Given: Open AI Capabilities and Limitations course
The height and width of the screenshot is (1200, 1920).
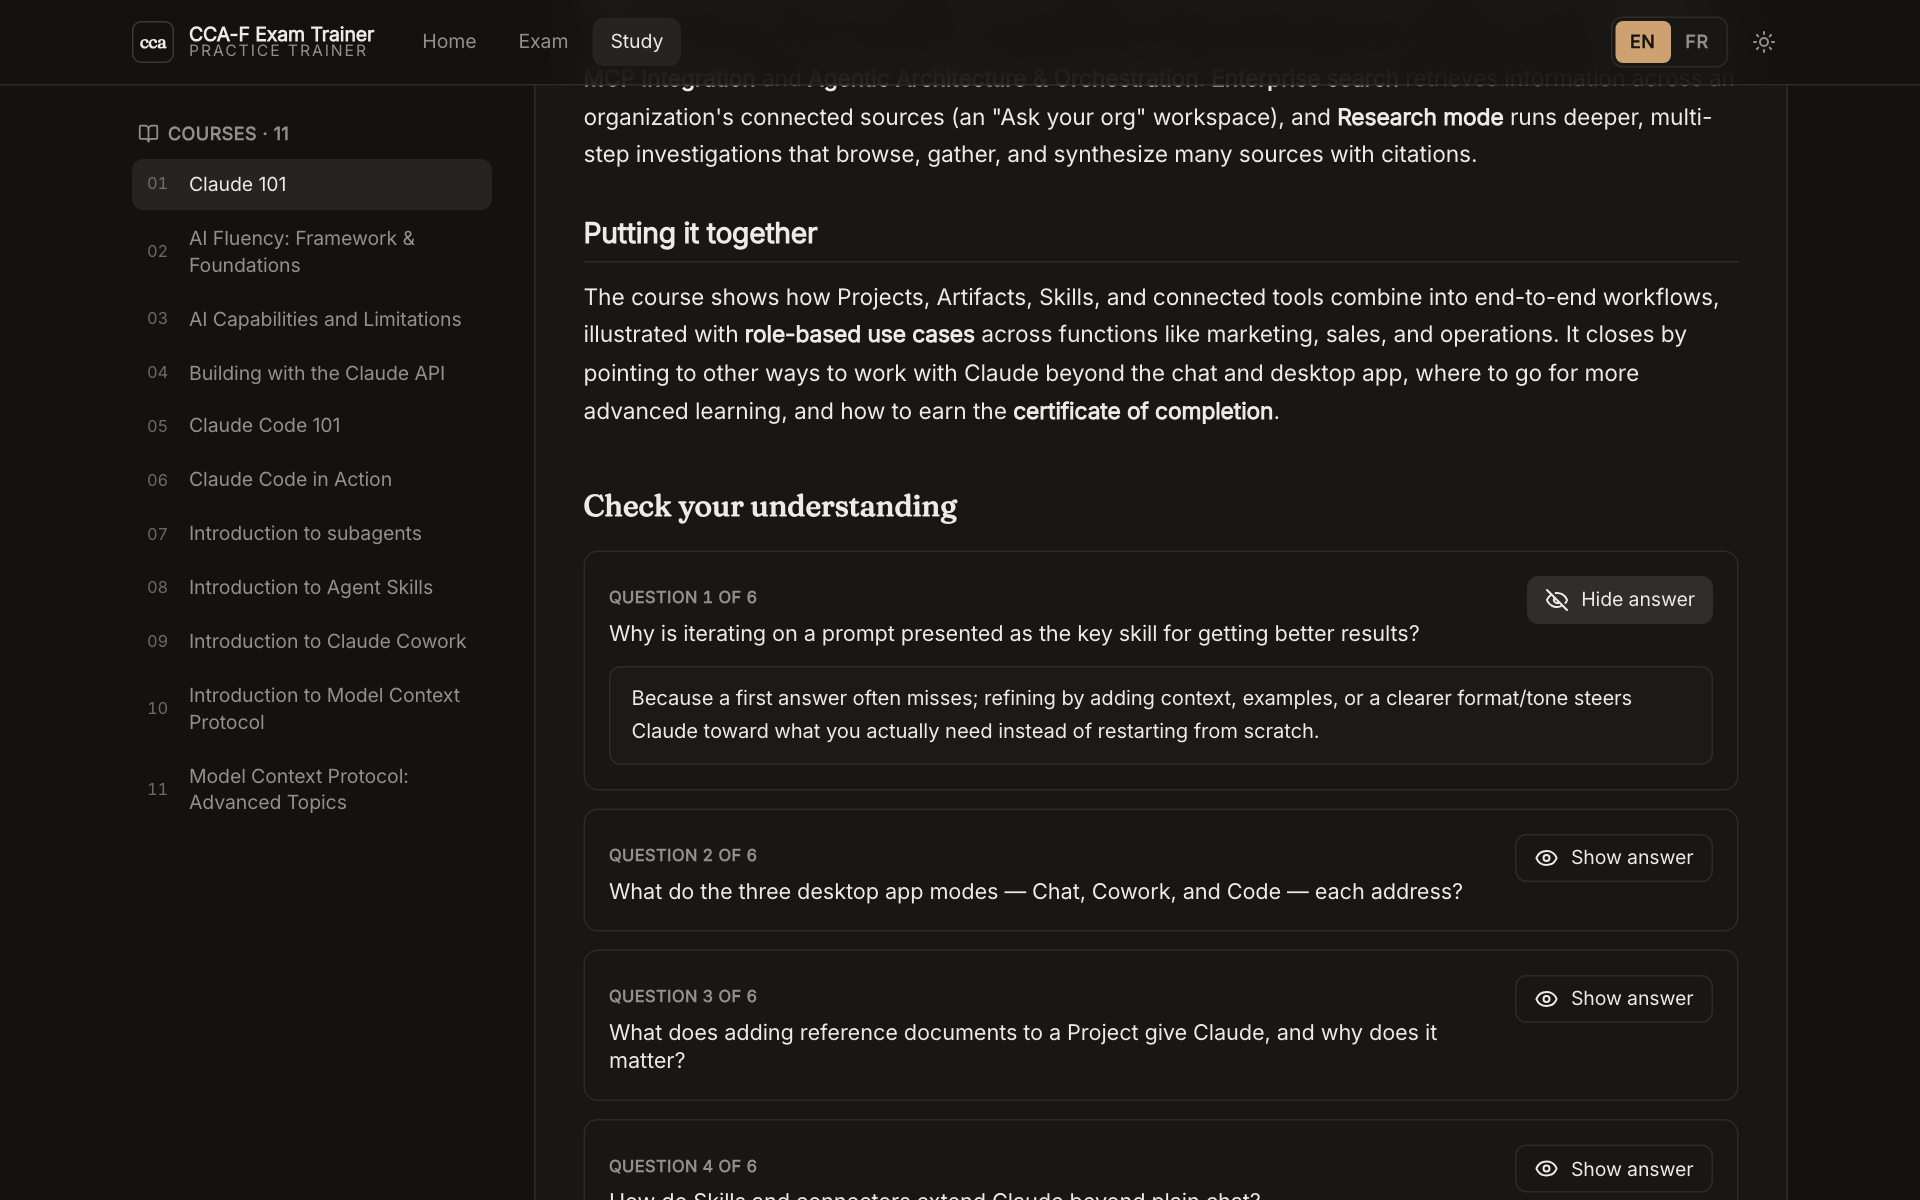Looking at the screenshot, I should [x=312, y=319].
